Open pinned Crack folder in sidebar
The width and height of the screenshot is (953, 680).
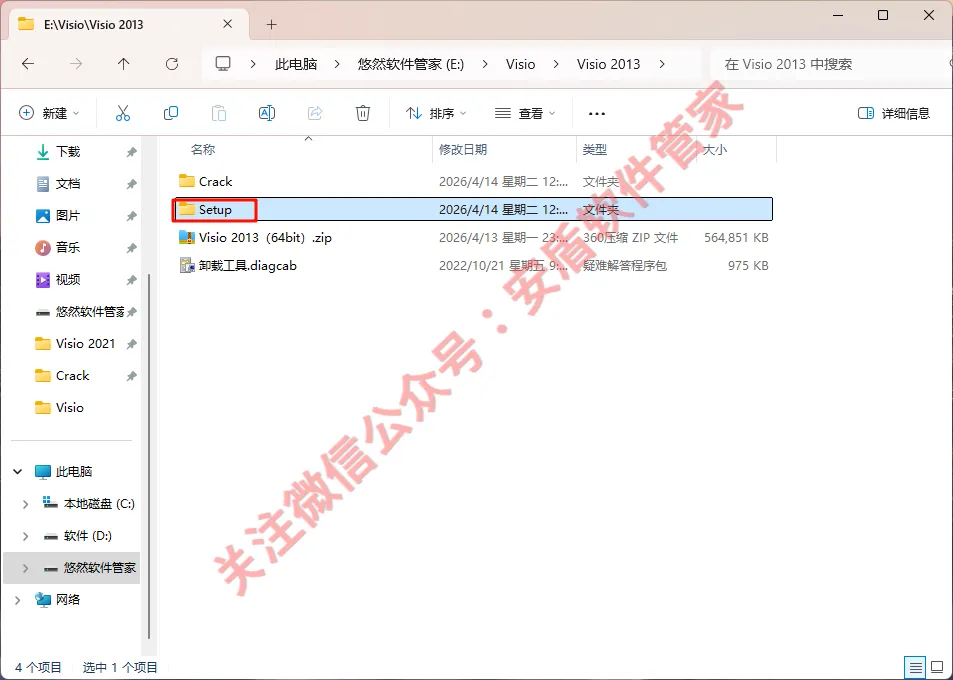tap(72, 376)
